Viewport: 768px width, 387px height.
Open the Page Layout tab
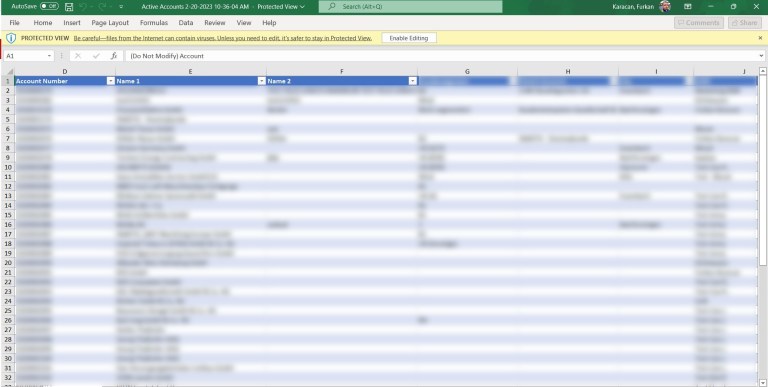click(110, 23)
